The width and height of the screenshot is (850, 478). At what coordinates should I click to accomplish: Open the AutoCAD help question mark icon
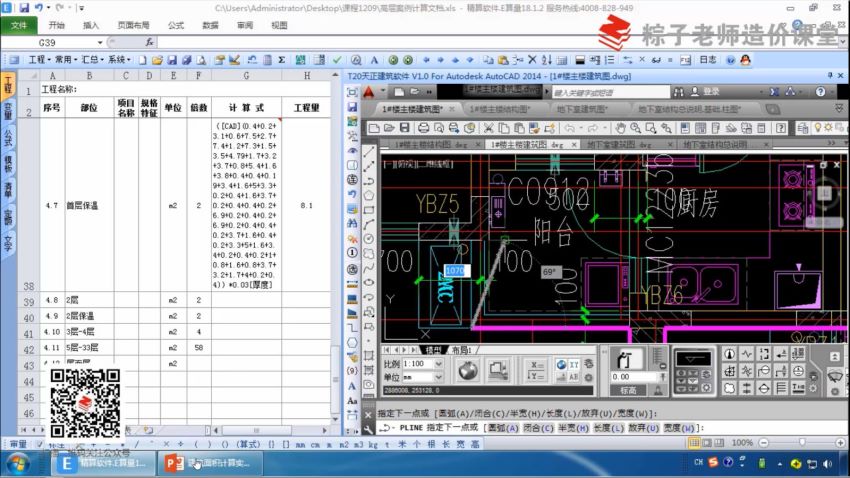click(820, 92)
